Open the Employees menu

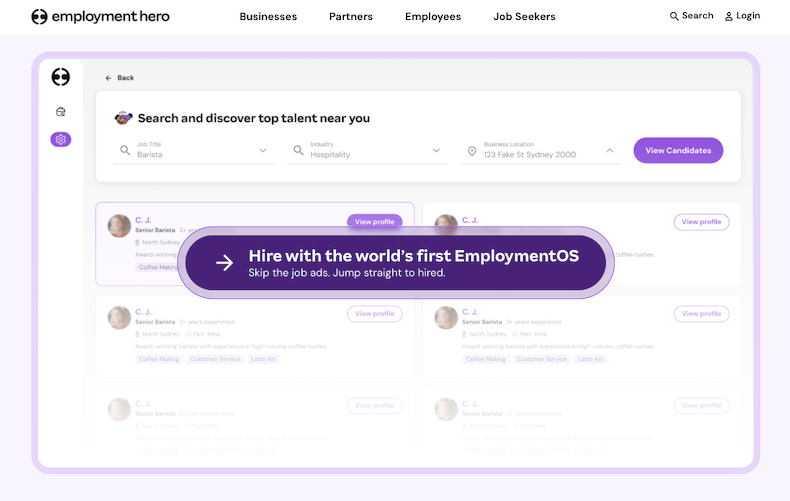pyautogui.click(x=433, y=17)
